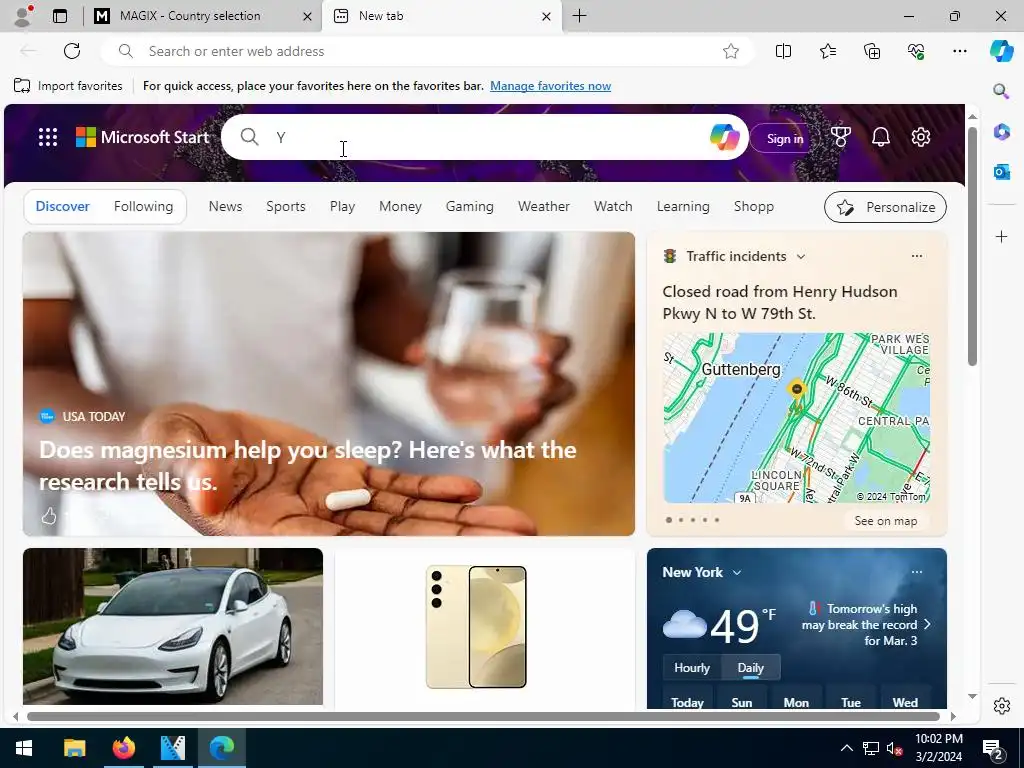Viewport: 1024px width, 768px height.
Task: Select the Discover feed tab
Action: pos(63,206)
